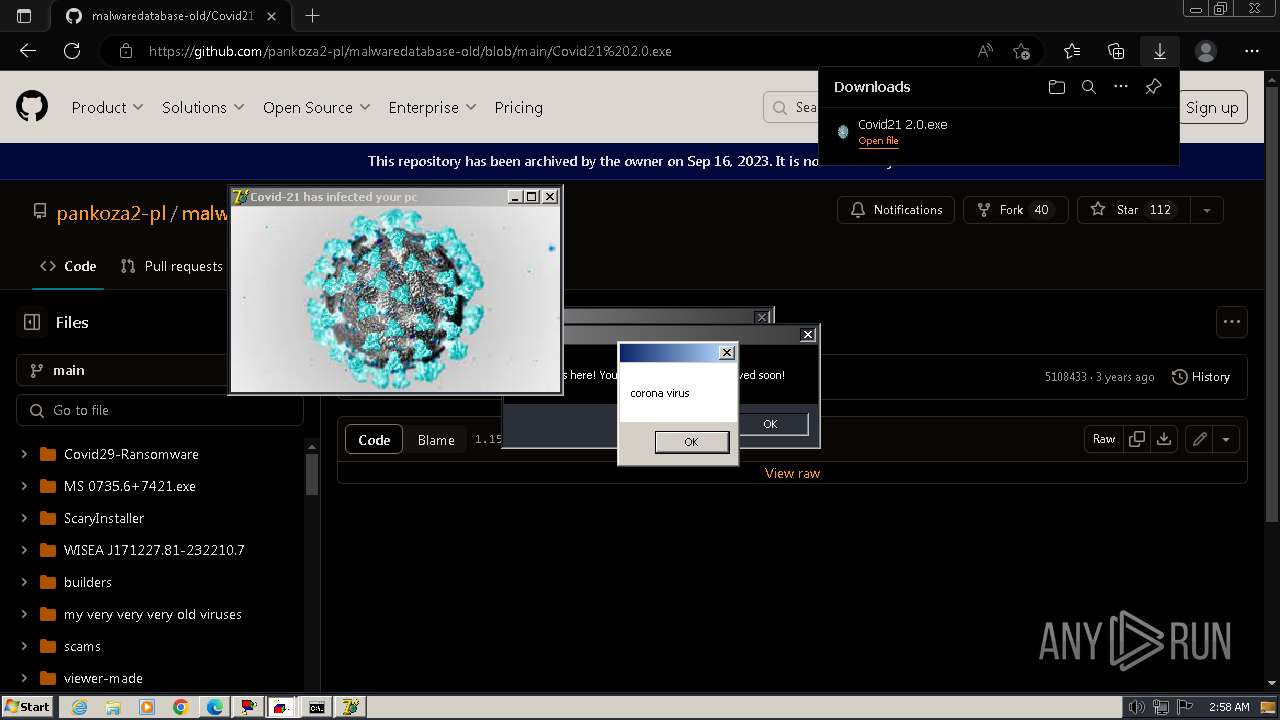Select the malwaredatabase-old browser tab

pos(170,16)
